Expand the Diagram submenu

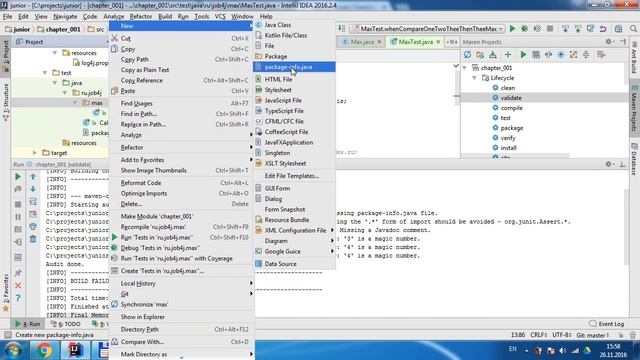coord(294,241)
